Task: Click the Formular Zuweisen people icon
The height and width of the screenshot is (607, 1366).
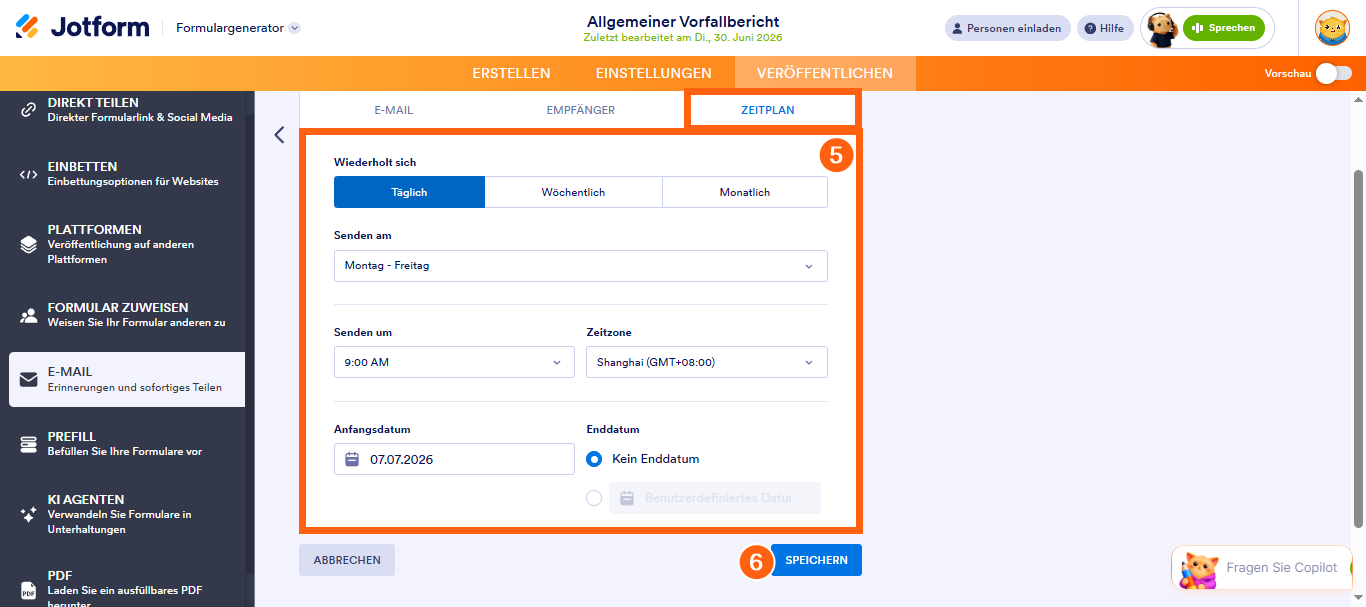Action: [x=28, y=315]
